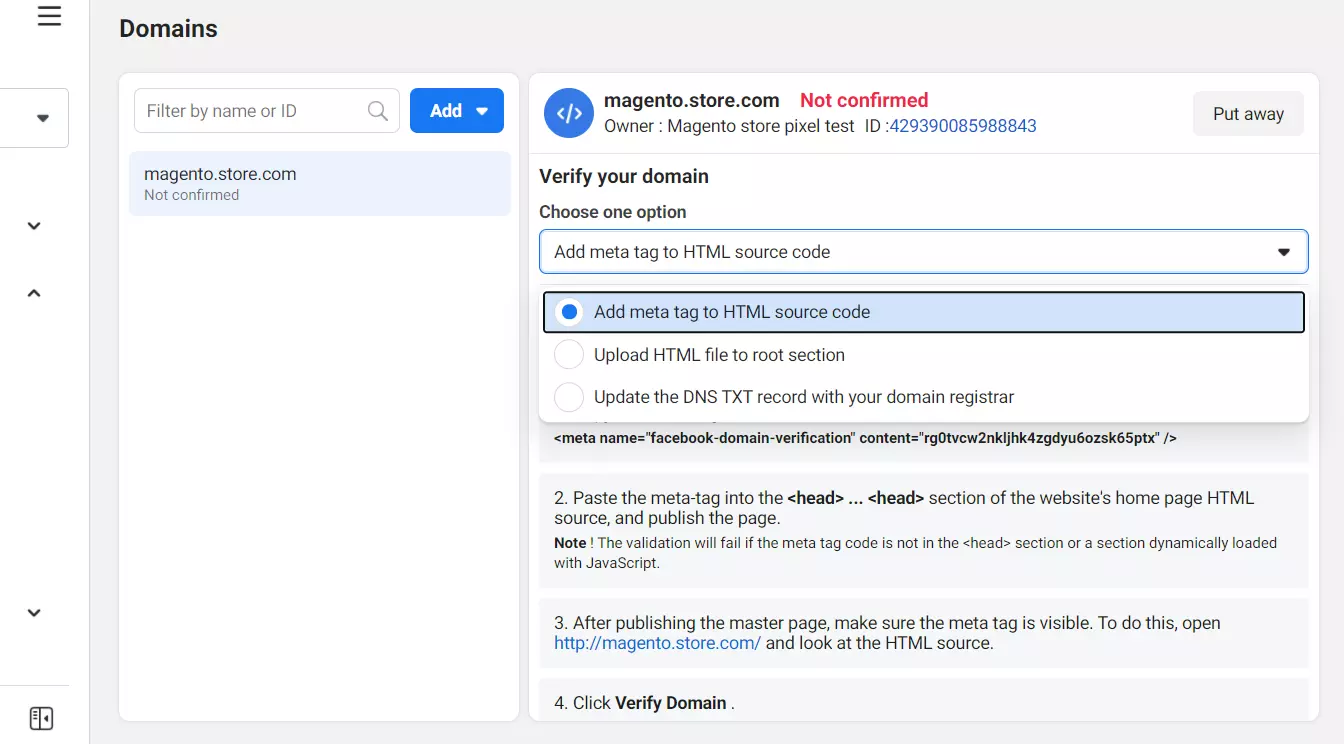Select Upload HTML file to root section
The width and height of the screenshot is (1344, 744).
[x=719, y=355]
